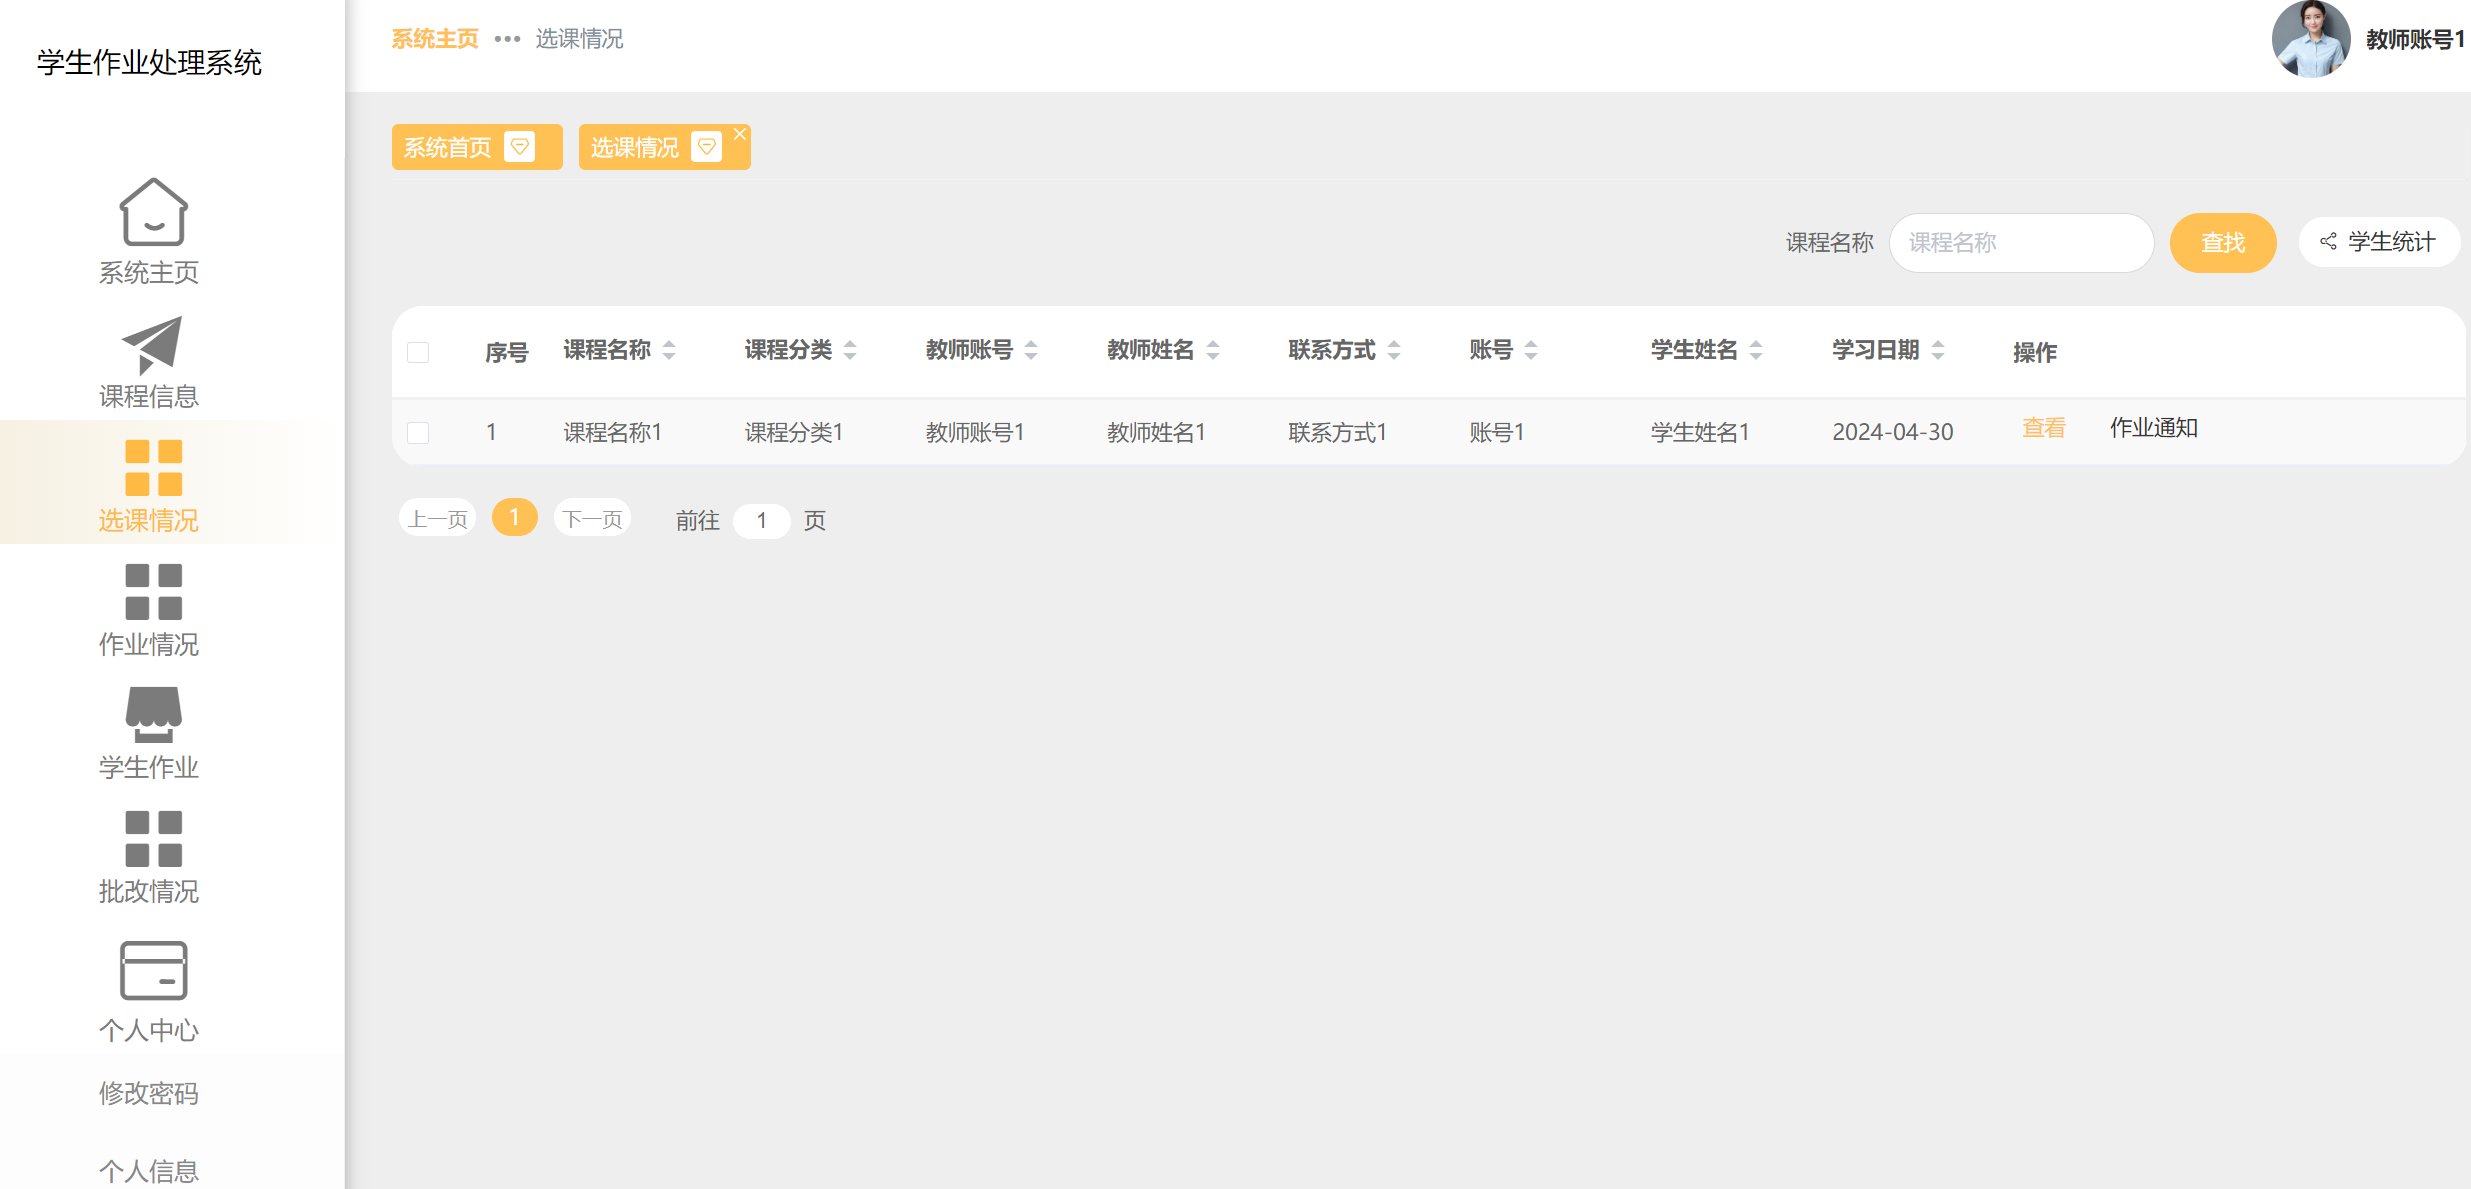Toggle the select-all header checkbox
Screen dimensions: 2471x1189
pos(418,352)
